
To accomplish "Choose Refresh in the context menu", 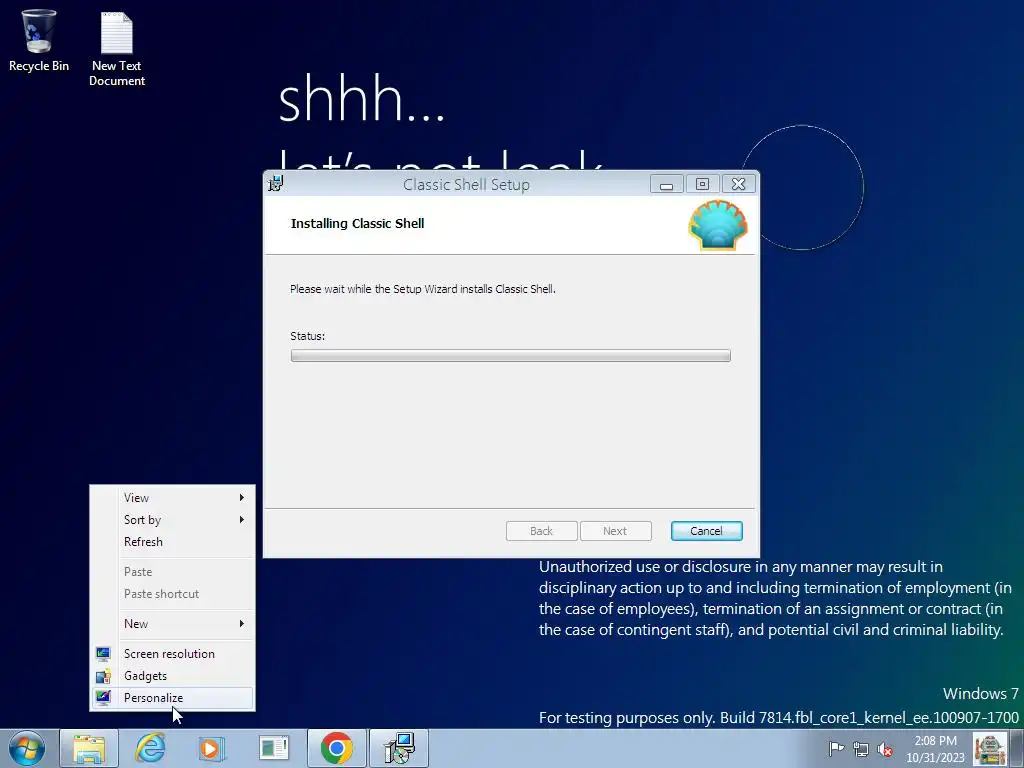I will pos(172,542).
